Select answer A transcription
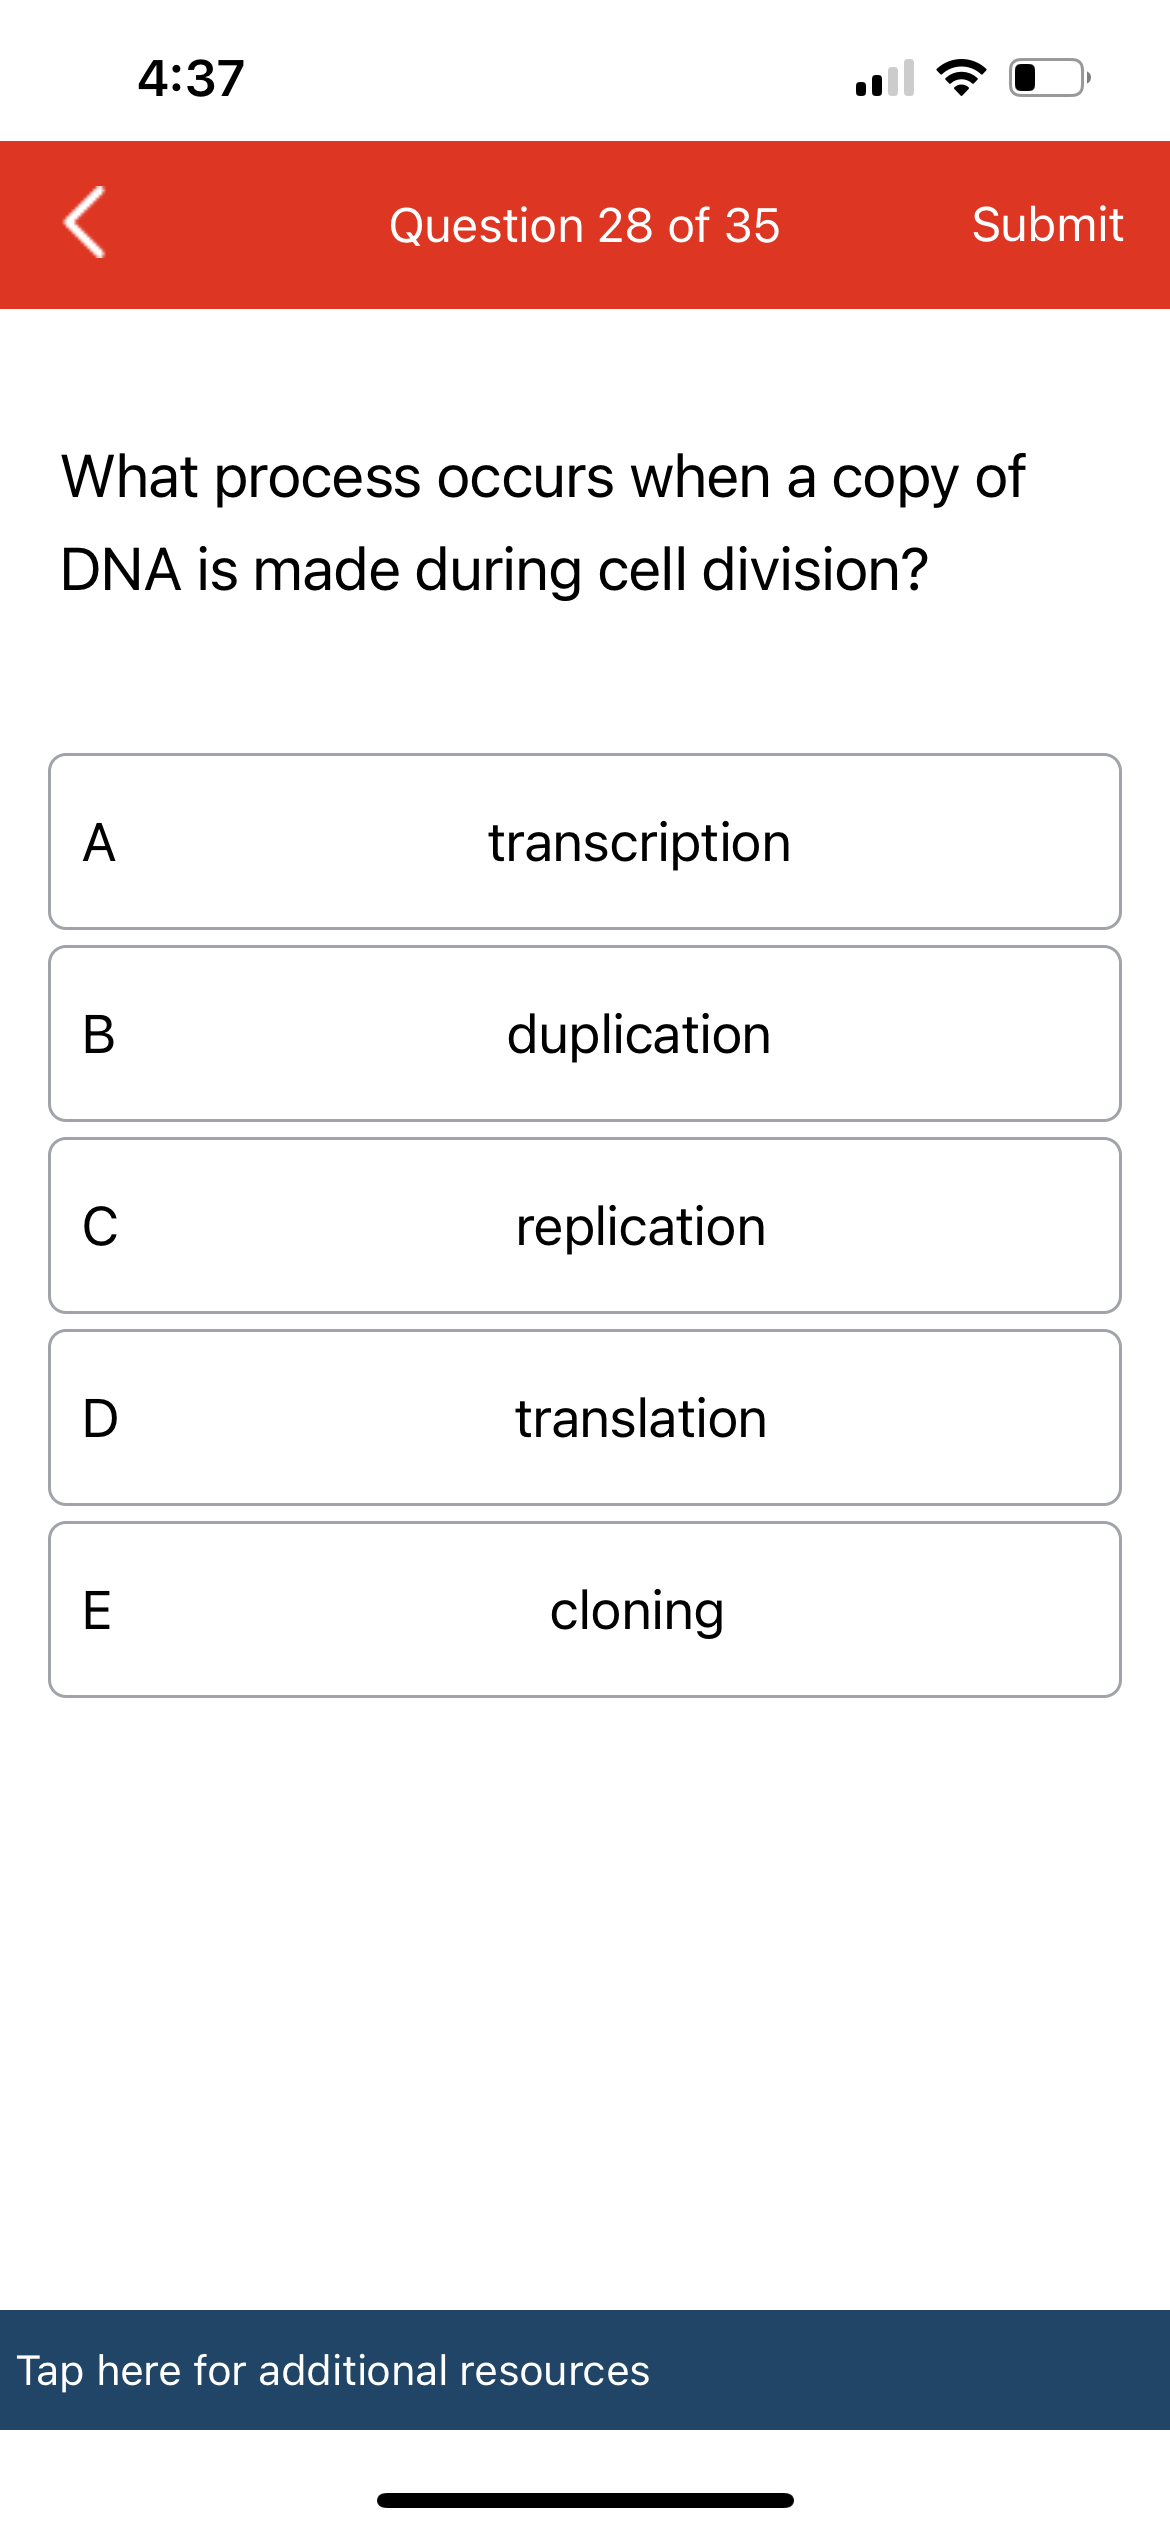Viewport: 1170px width, 2532px height. 585,841
